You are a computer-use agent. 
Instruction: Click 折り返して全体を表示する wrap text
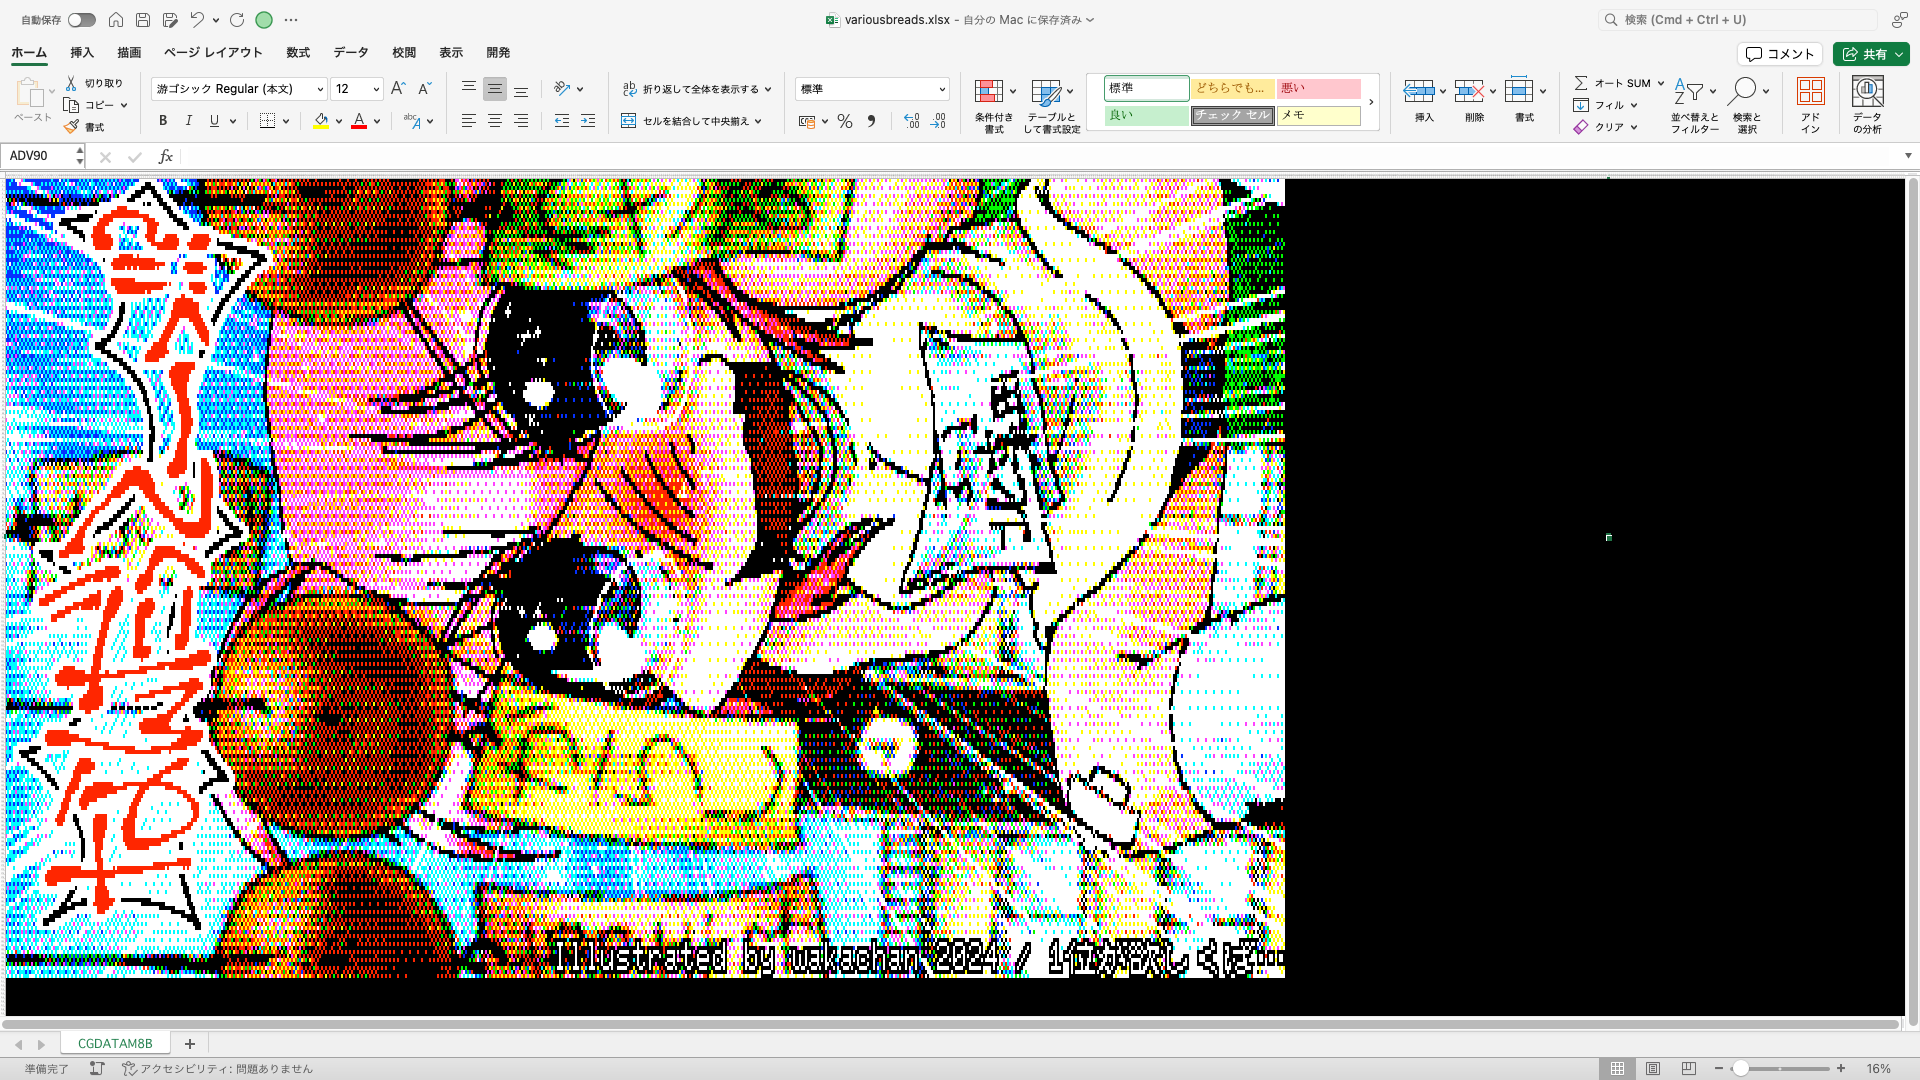[691, 89]
